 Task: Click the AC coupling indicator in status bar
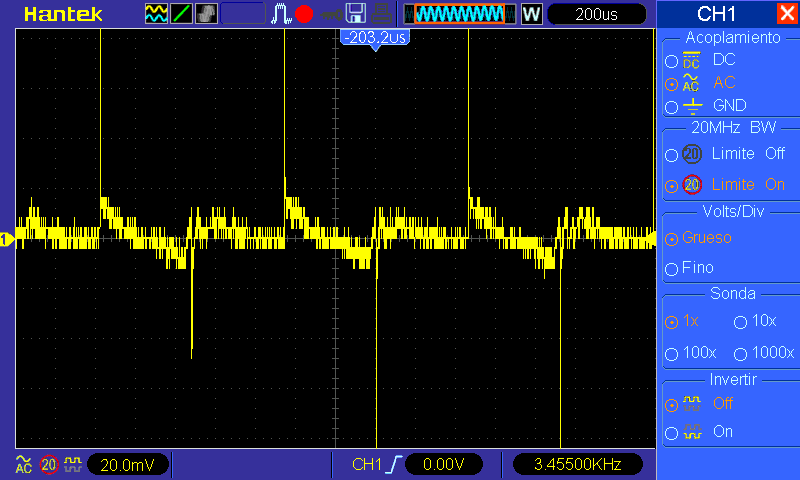tap(23, 464)
